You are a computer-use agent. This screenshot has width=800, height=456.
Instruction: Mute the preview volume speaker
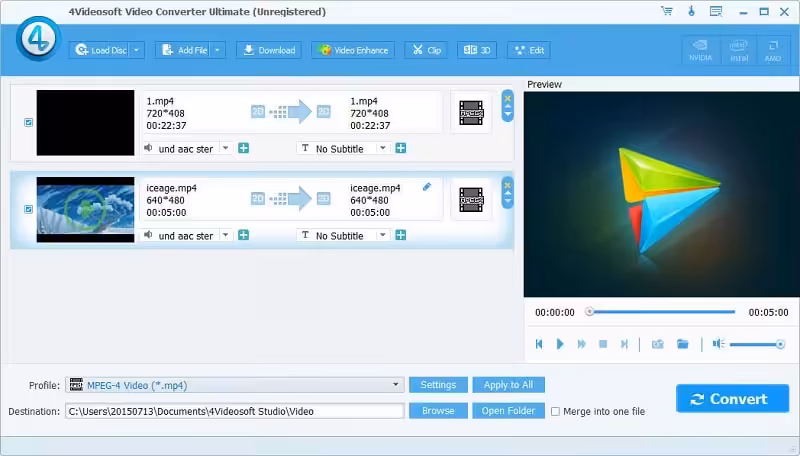point(717,344)
